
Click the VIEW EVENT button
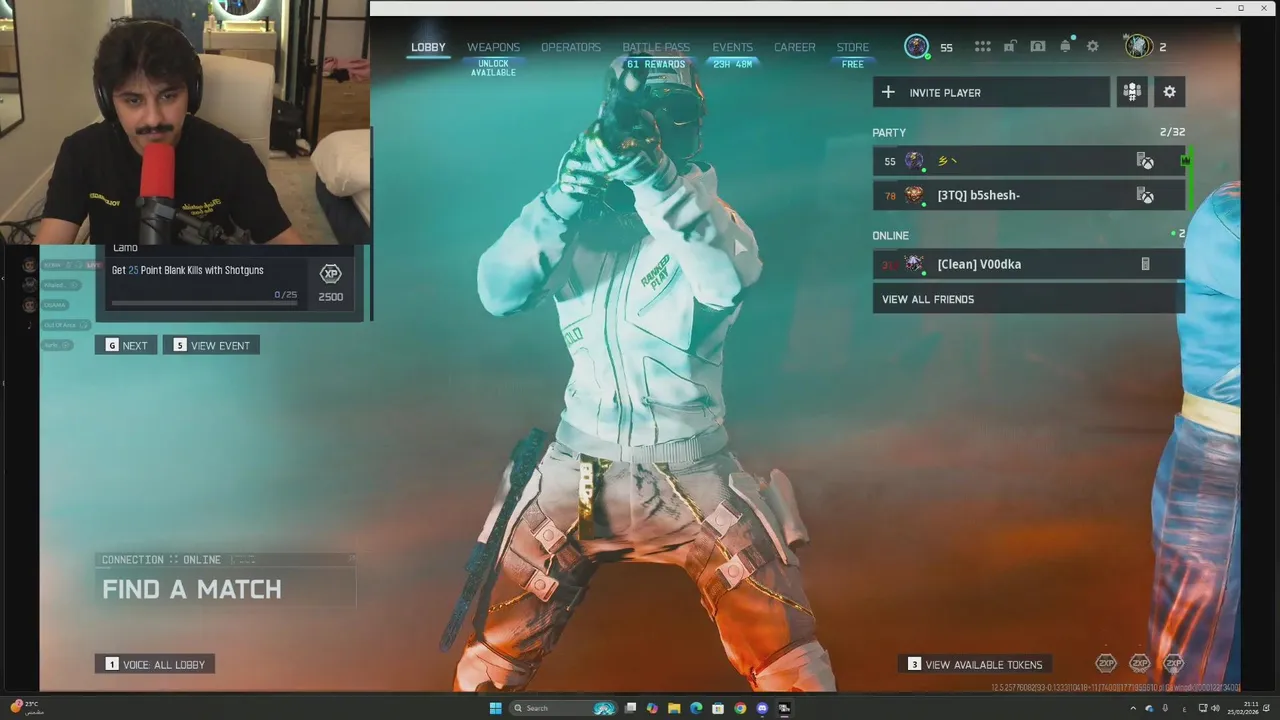pos(211,345)
